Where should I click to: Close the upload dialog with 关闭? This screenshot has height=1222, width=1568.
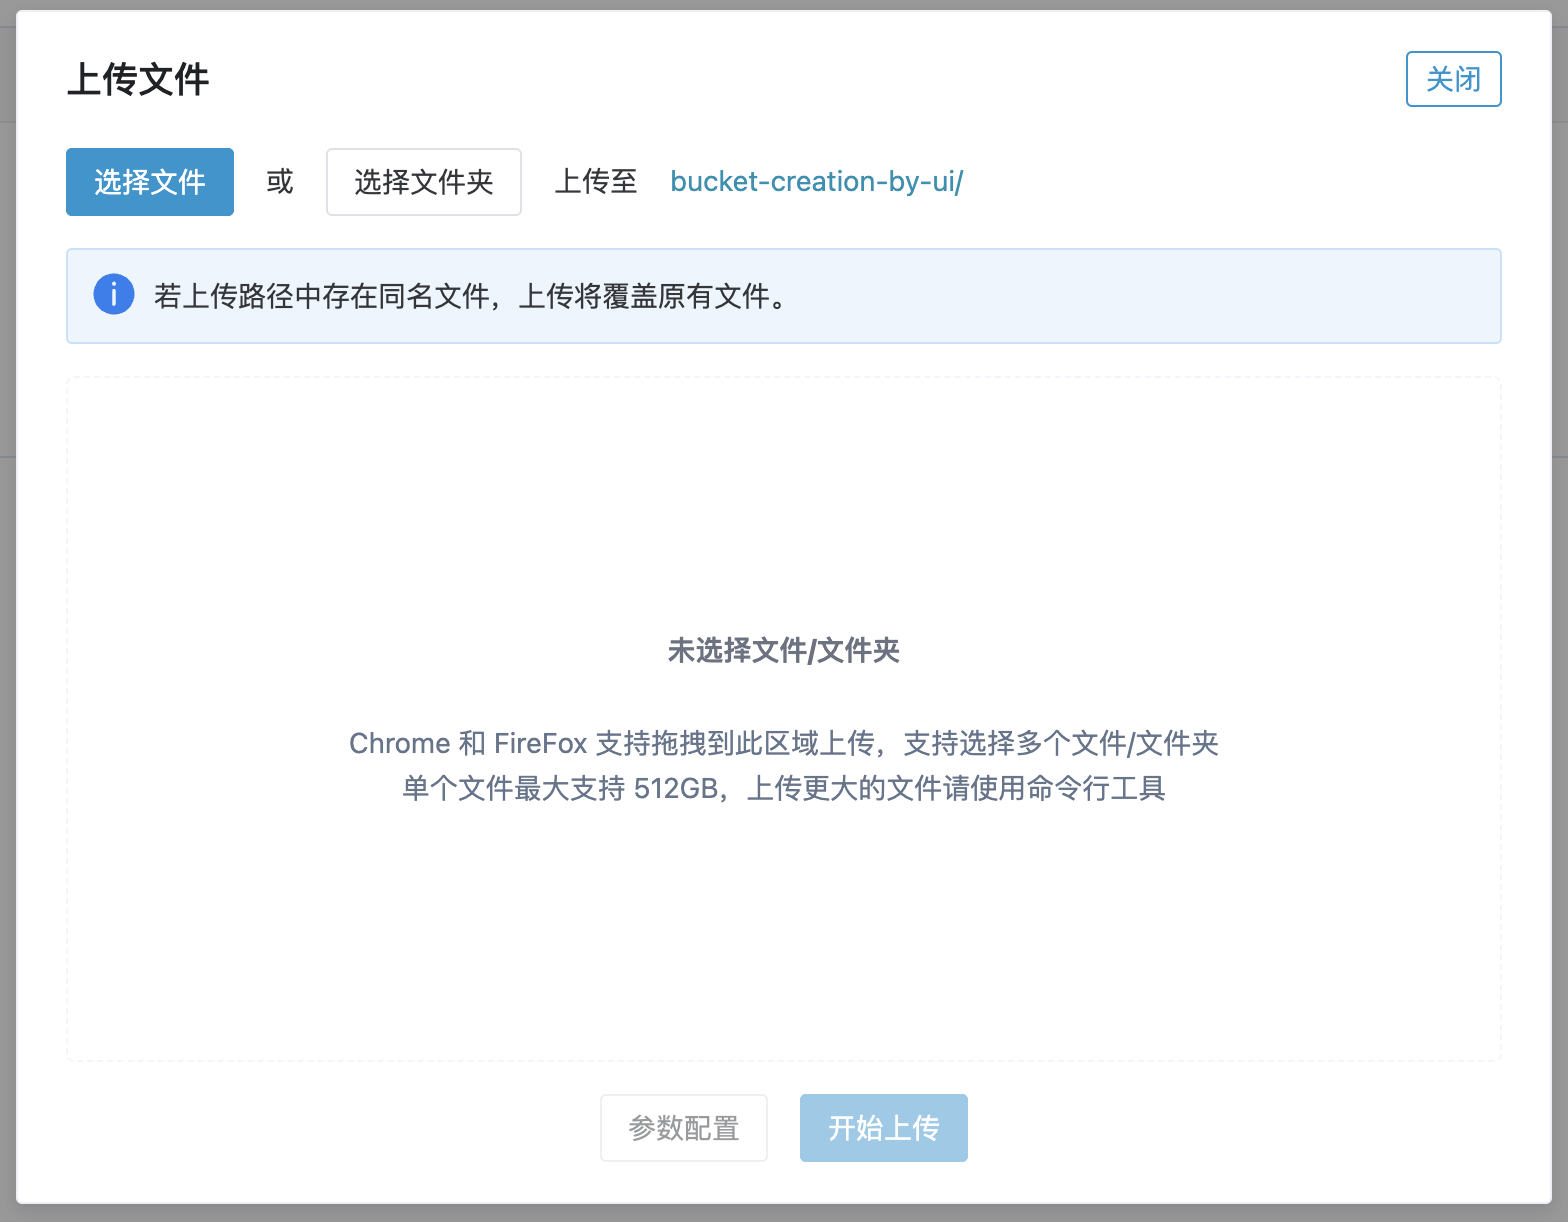pos(1453,79)
